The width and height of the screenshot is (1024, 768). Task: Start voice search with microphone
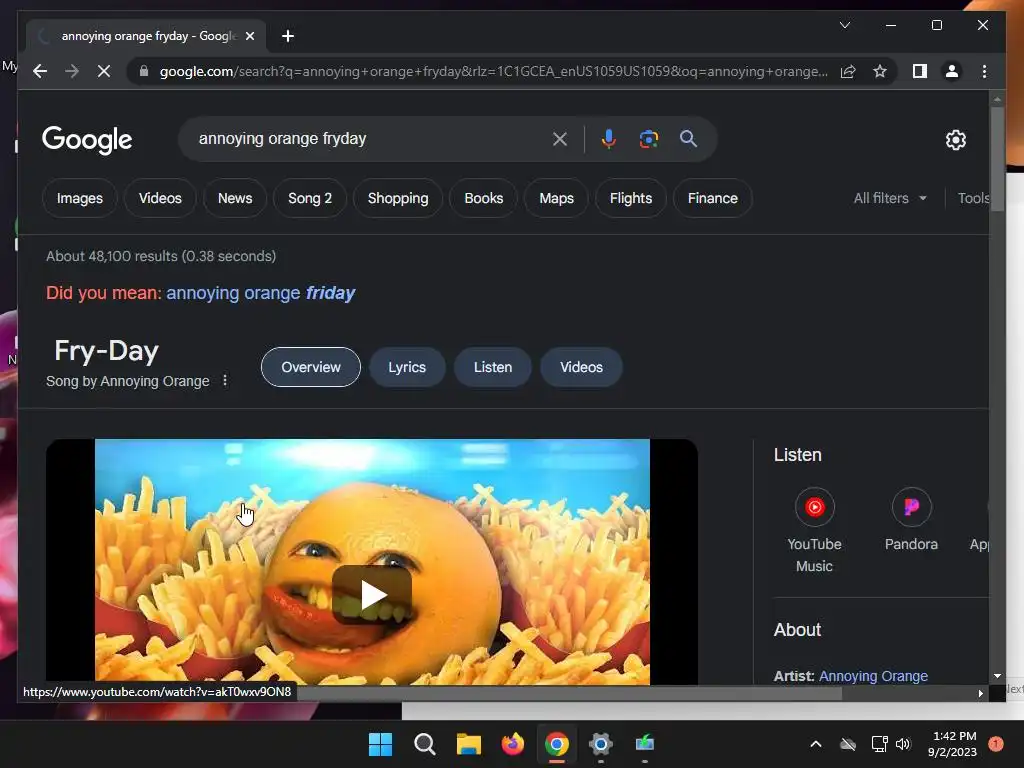coord(609,139)
